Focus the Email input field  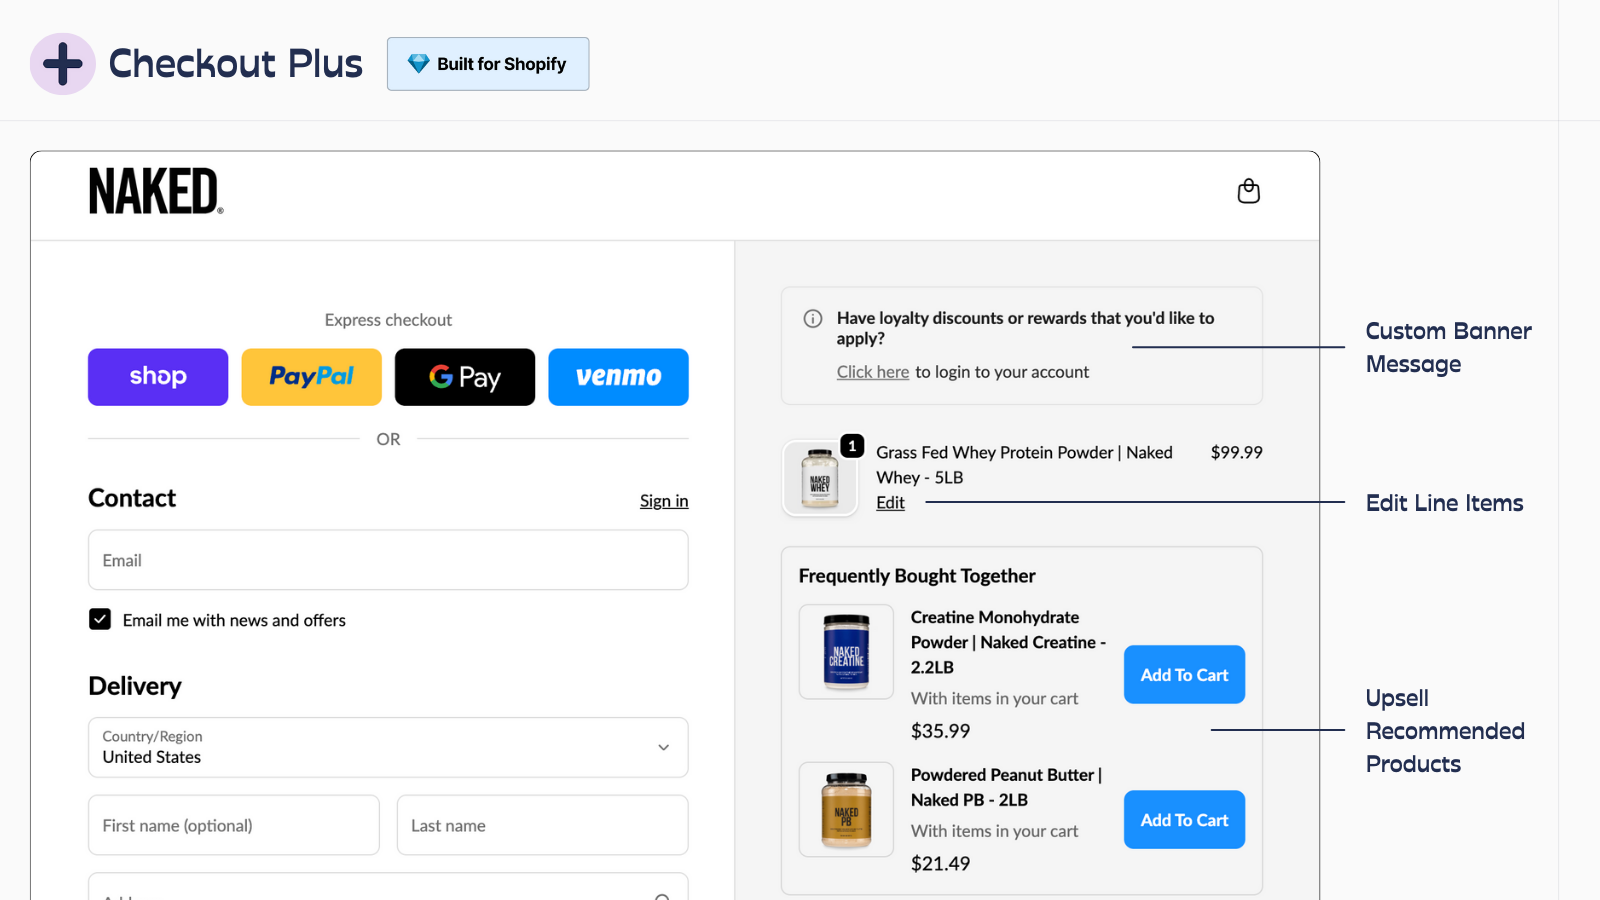point(388,560)
